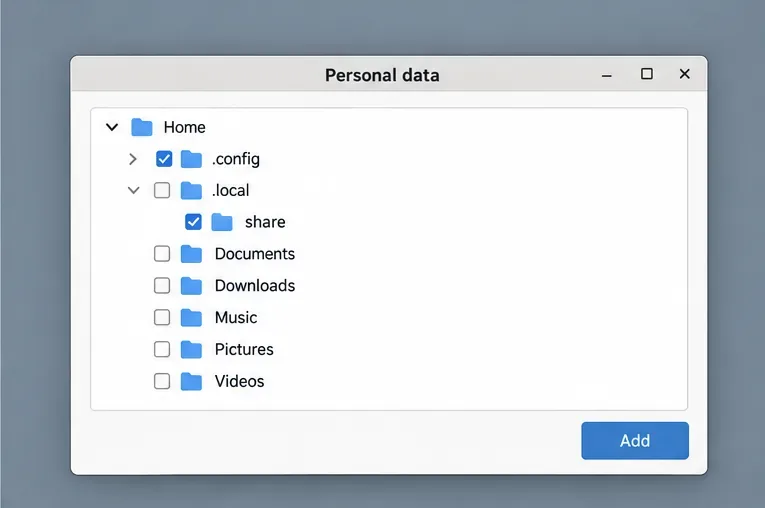The image size is (765, 508).
Task: Click the Documents folder icon
Action: pyautogui.click(x=191, y=254)
